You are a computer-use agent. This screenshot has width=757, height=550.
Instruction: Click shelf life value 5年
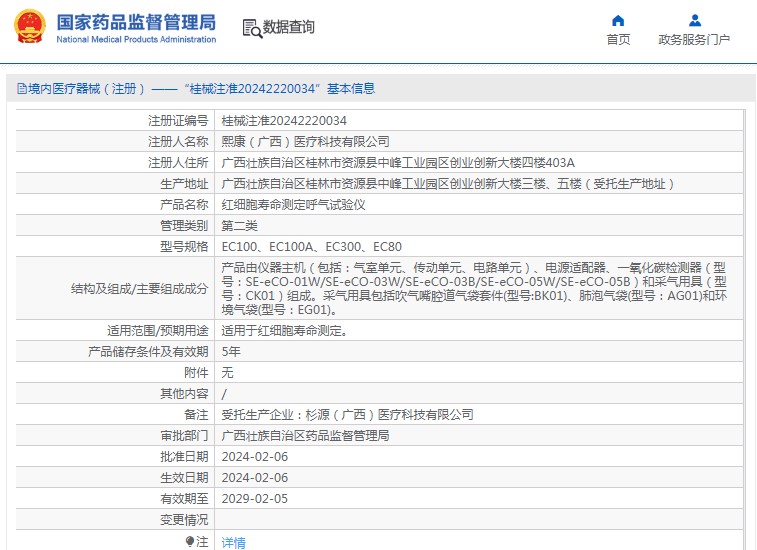click(231, 352)
